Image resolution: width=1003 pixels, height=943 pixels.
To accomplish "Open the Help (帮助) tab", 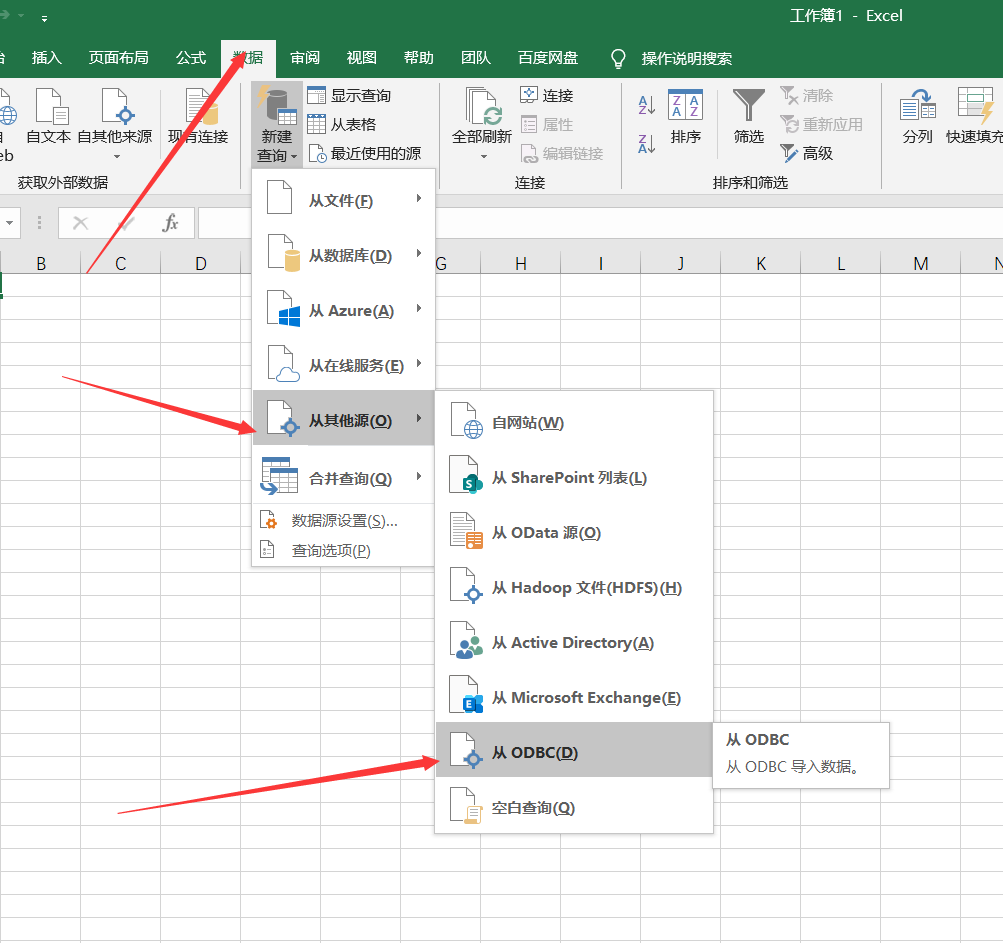I will (x=418, y=58).
